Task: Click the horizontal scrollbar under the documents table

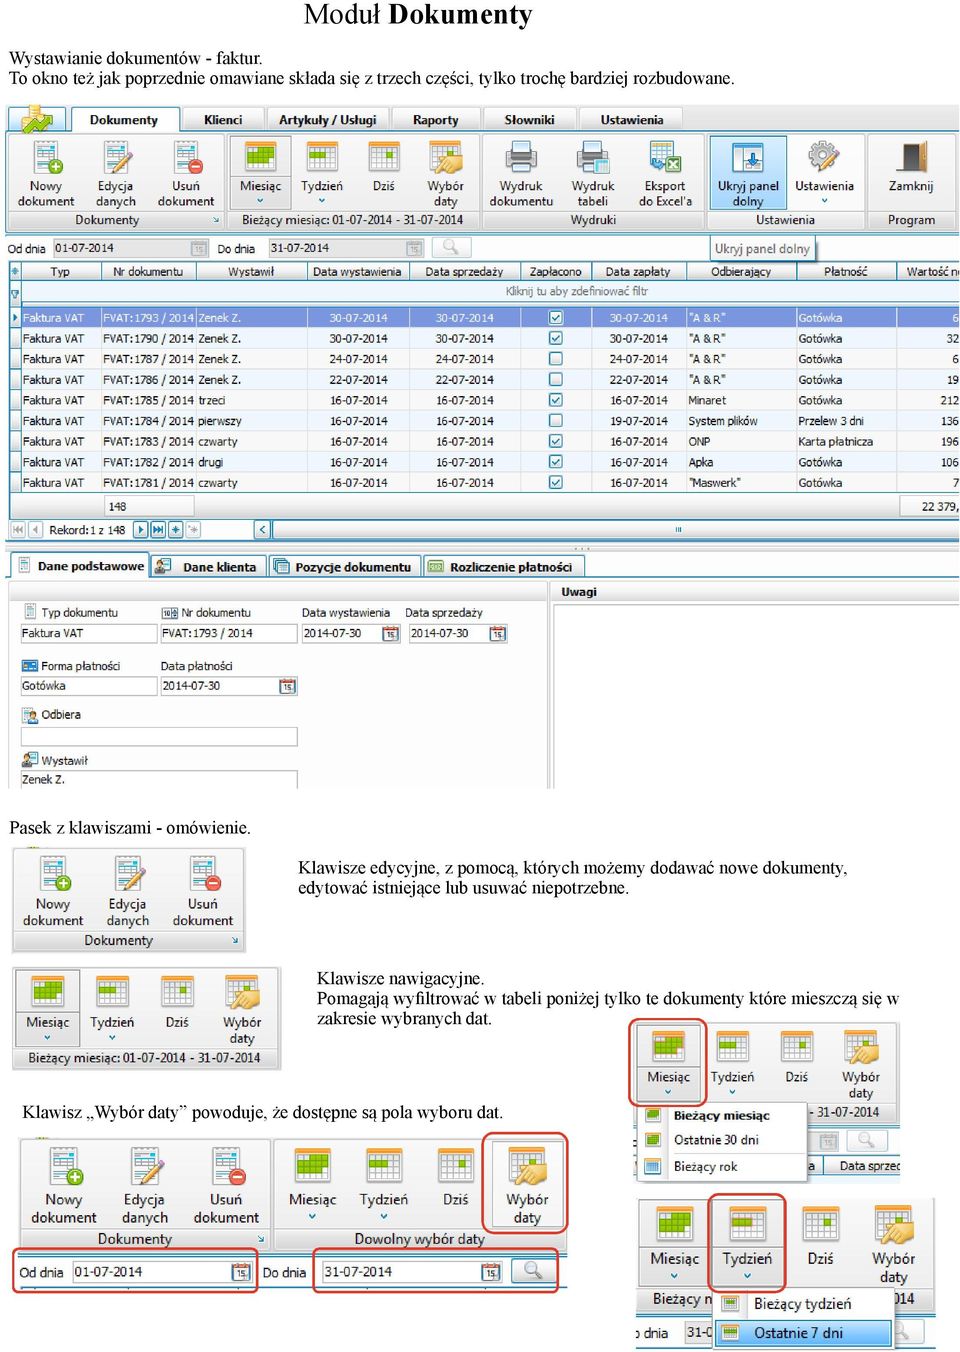Action: point(615,530)
